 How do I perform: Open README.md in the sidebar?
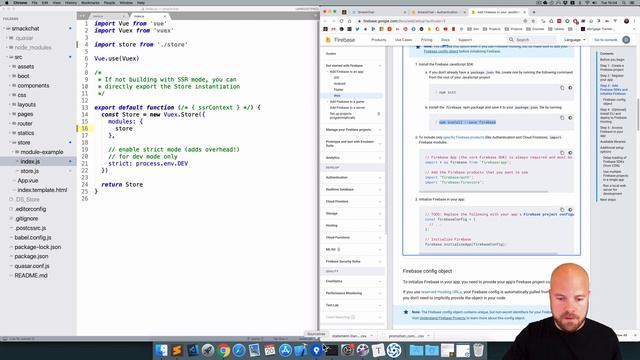(31, 276)
